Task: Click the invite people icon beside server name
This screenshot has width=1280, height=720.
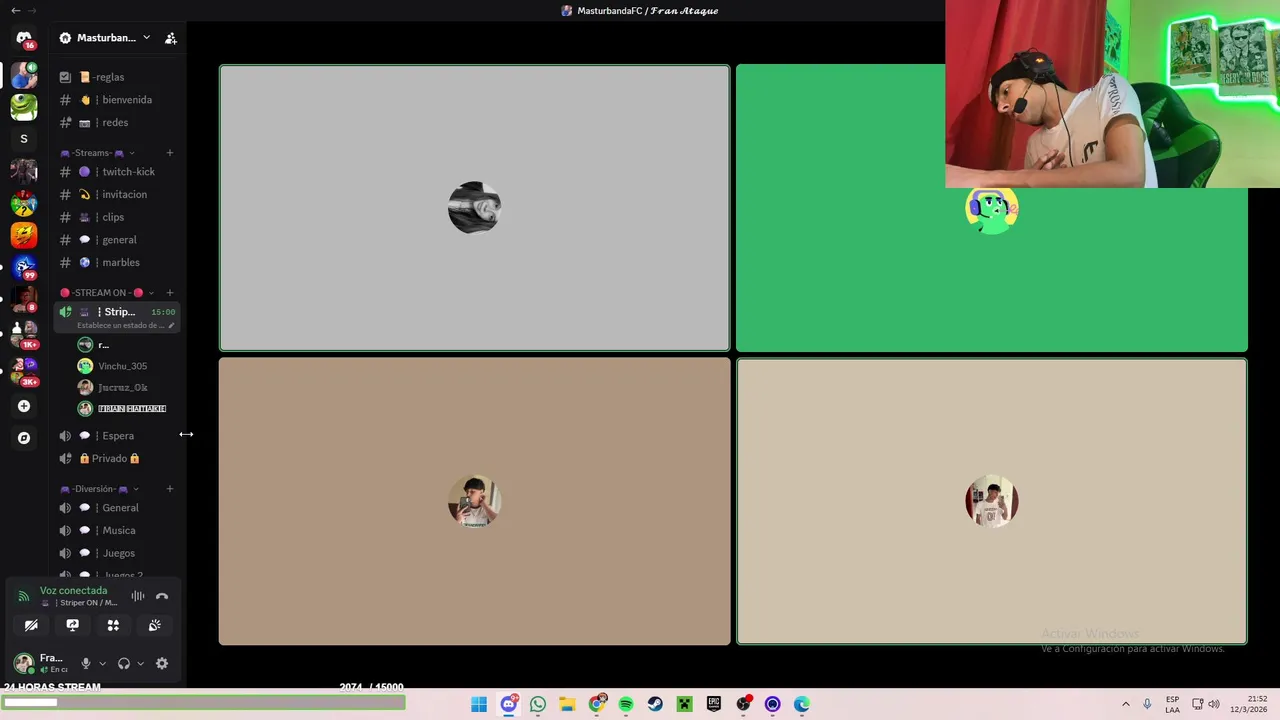Action: (x=171, y=38)
